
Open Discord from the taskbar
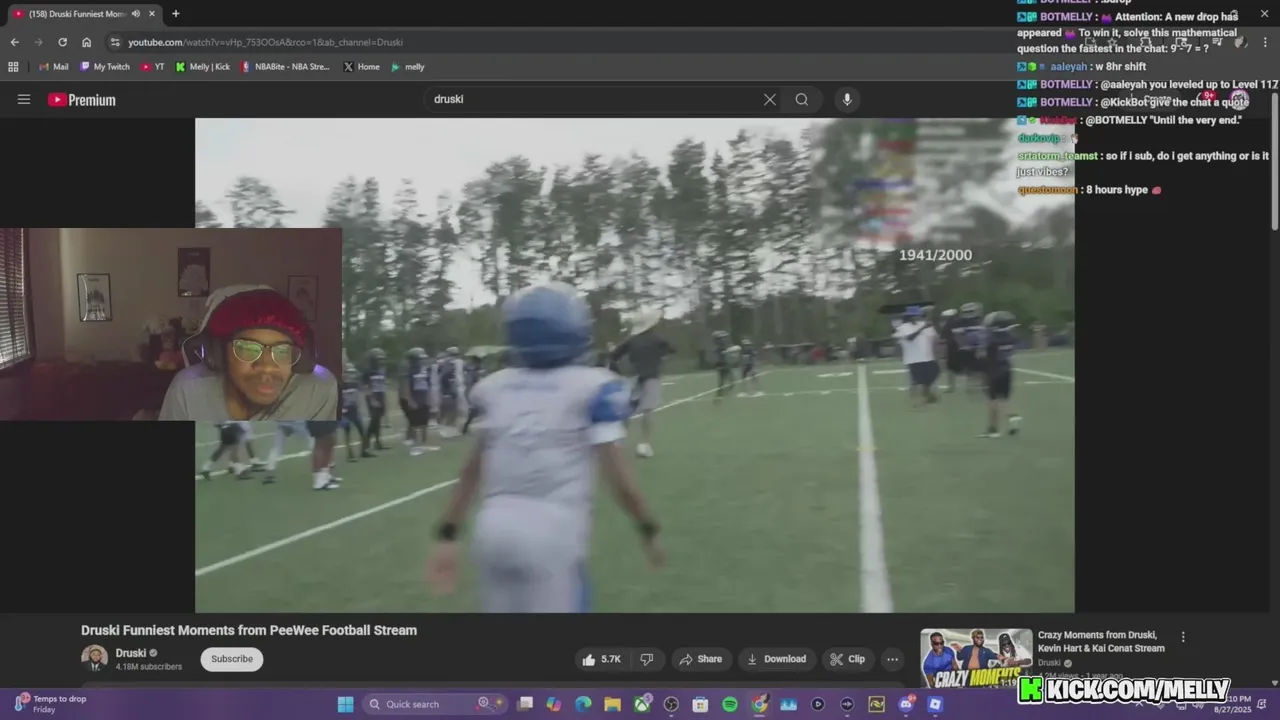(x=906, y=704)
